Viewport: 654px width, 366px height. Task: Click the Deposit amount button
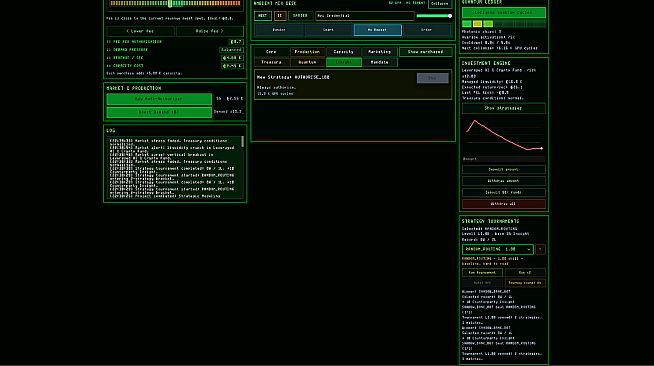(x=503, y=170)
